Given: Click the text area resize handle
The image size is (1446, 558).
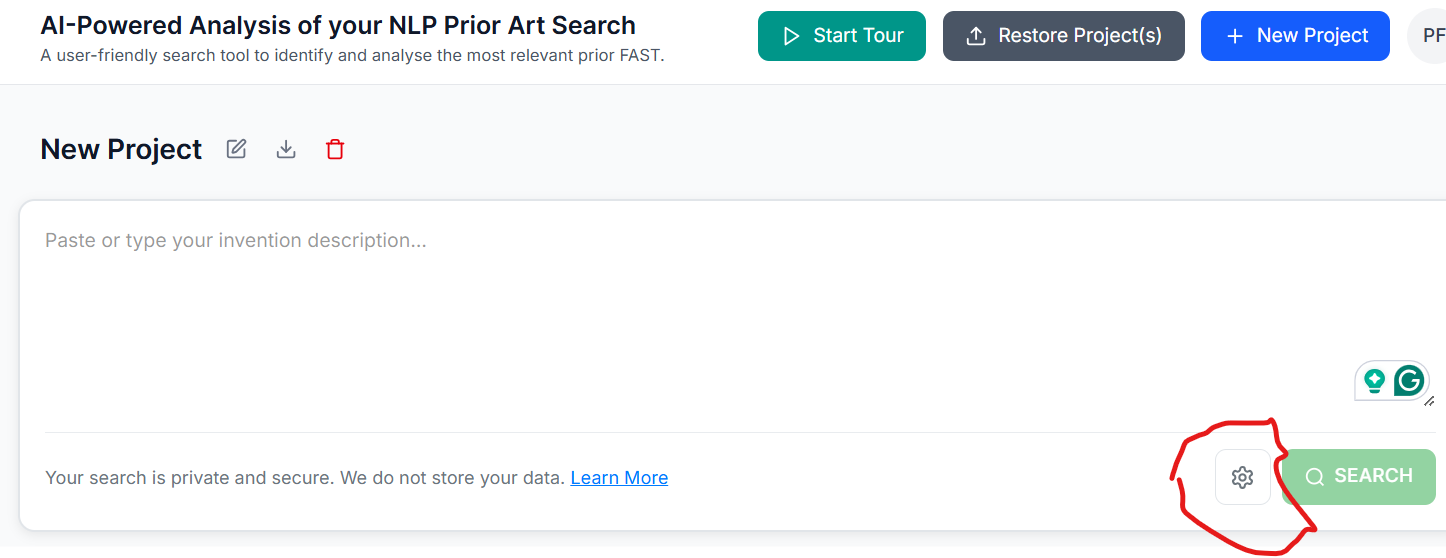Looking at the screenshot, I should 1429,401.
